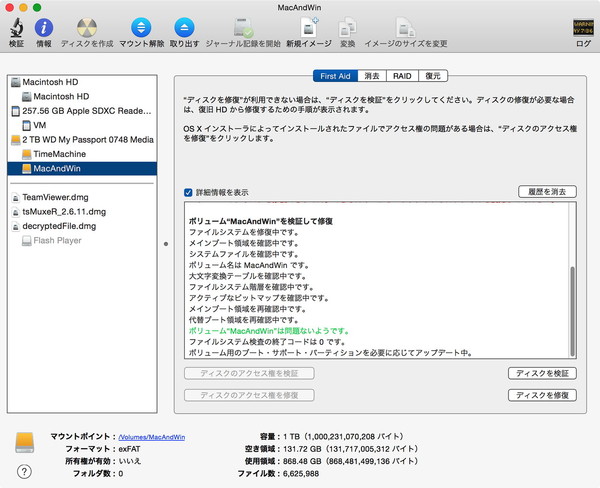Select the MacAndWin volume in sidebar
Image resolution: width=600 pixels, height=488 pixels.
click(x=82, y=168)
